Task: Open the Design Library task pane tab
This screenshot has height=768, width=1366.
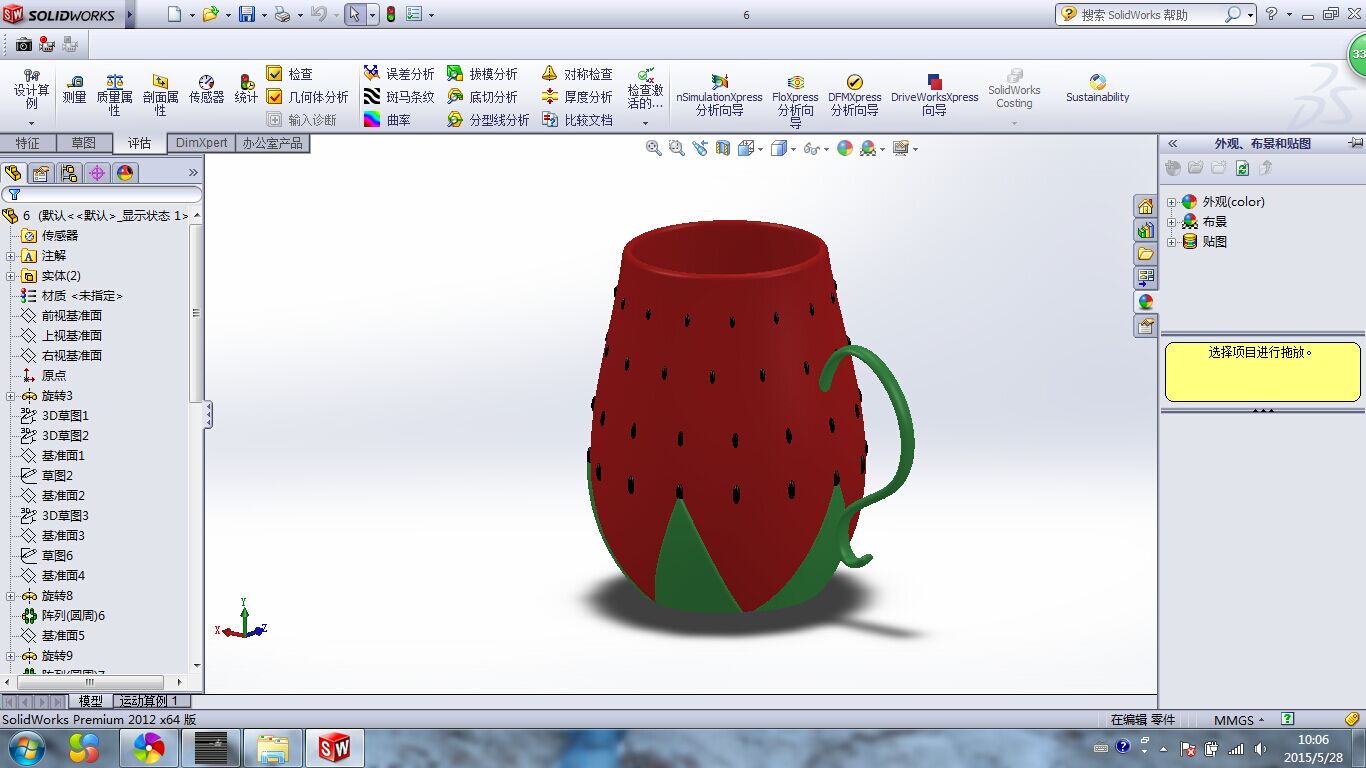Action: [x=1145, y=230]
